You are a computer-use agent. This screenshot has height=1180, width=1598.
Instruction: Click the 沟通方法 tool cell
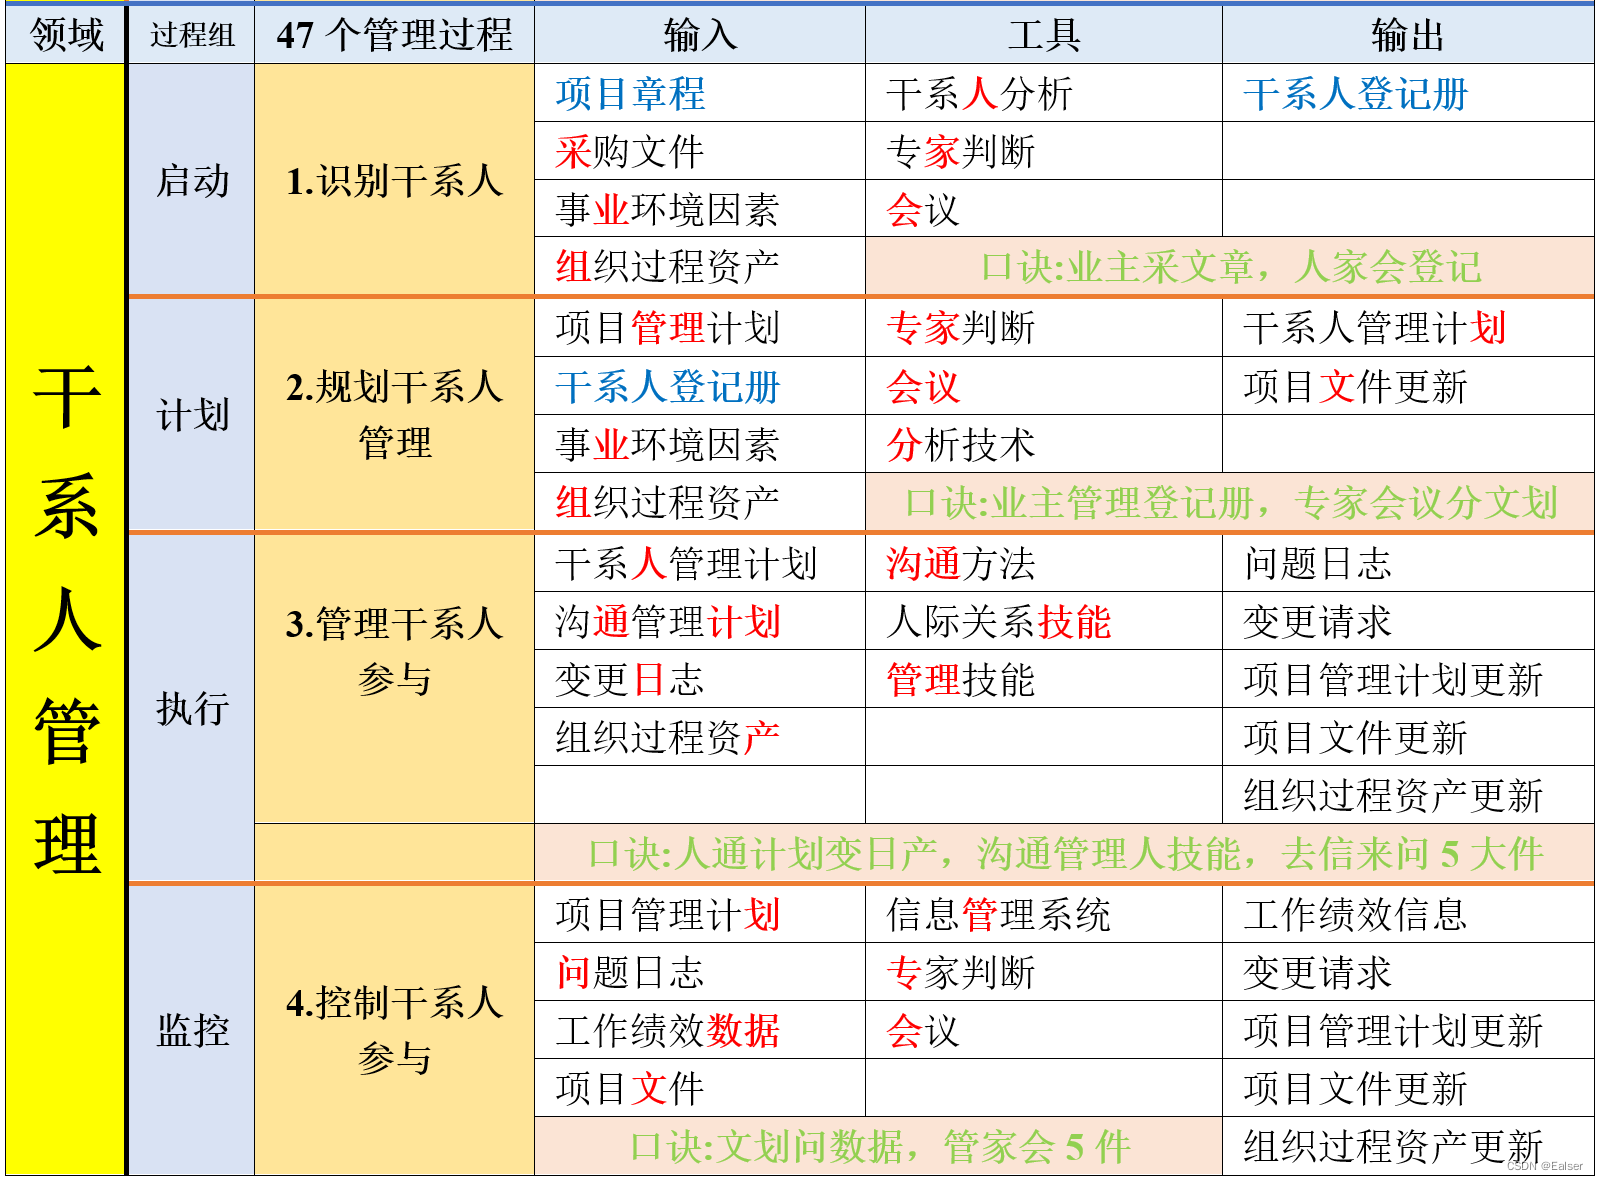[1044, 563]
